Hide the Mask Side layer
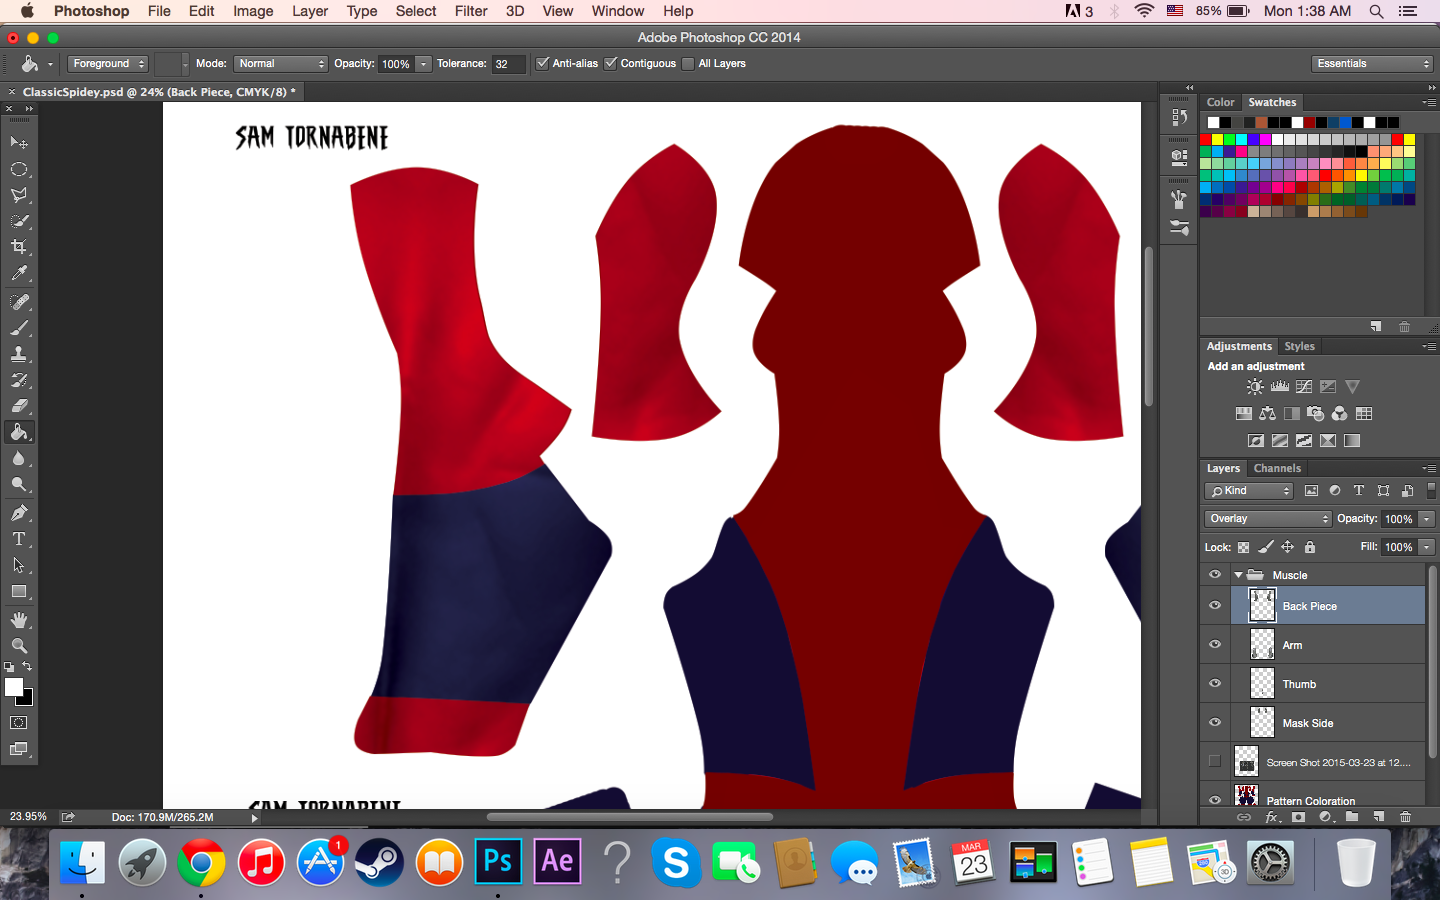This screenshot has height=900, width=1440. pyautogui.click(x=1215, y=722)
